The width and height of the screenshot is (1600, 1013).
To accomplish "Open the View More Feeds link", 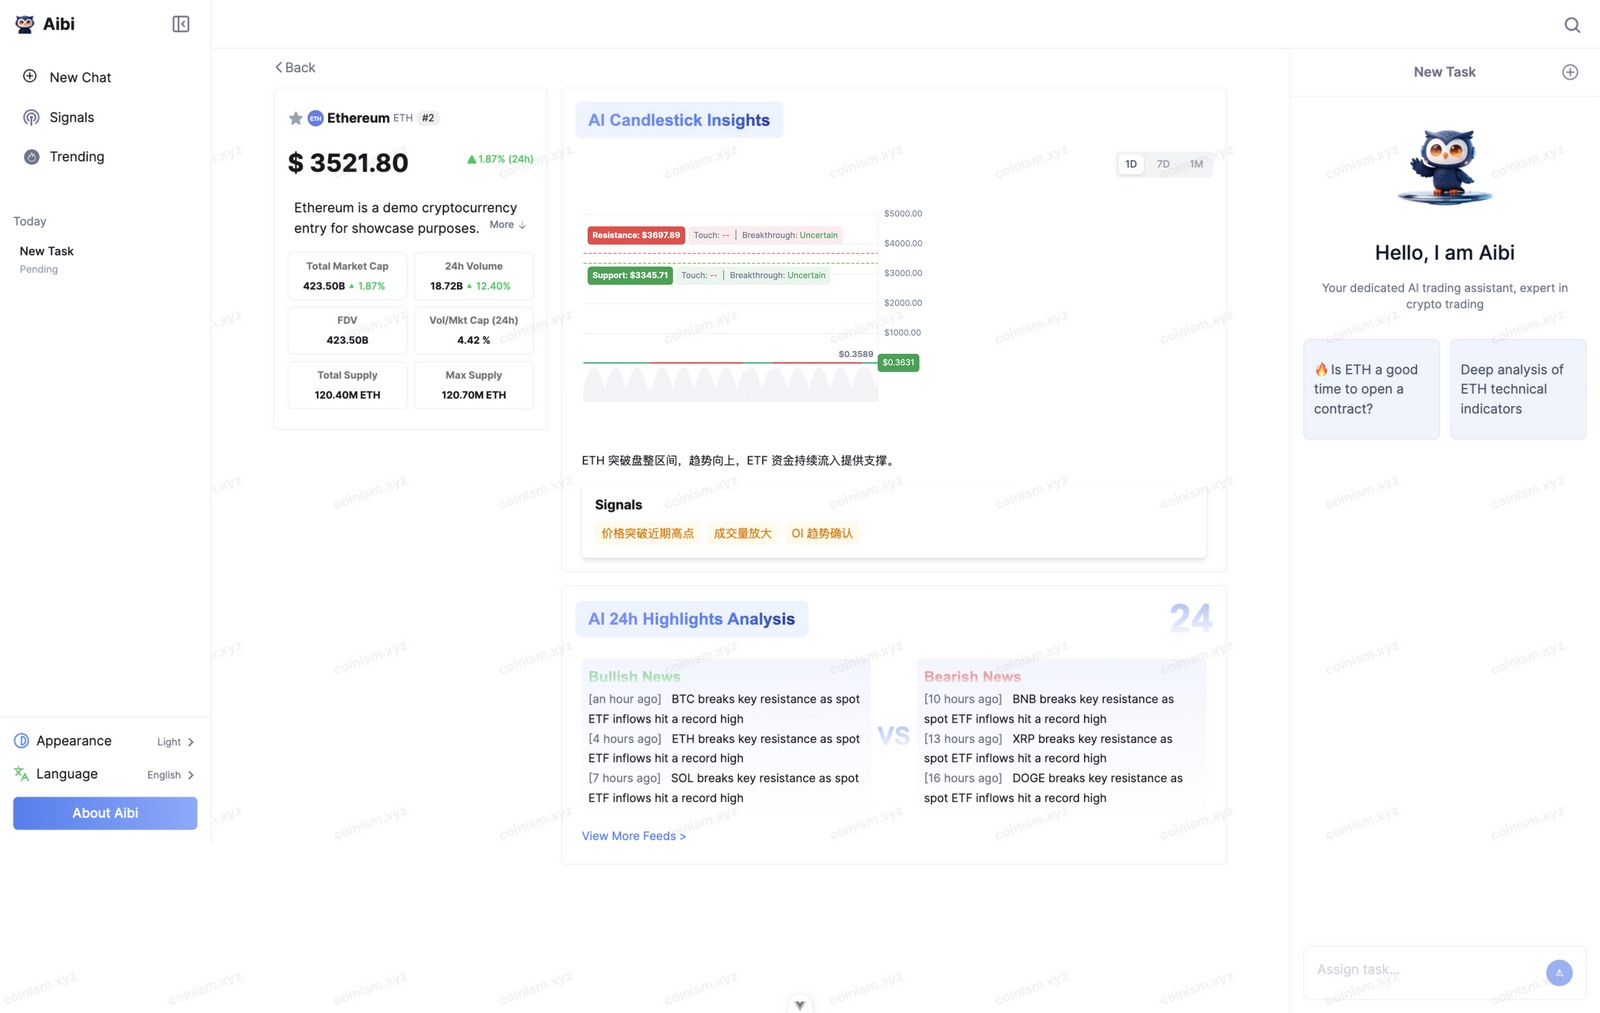I will pyautogui.click(x=634, y=836).
